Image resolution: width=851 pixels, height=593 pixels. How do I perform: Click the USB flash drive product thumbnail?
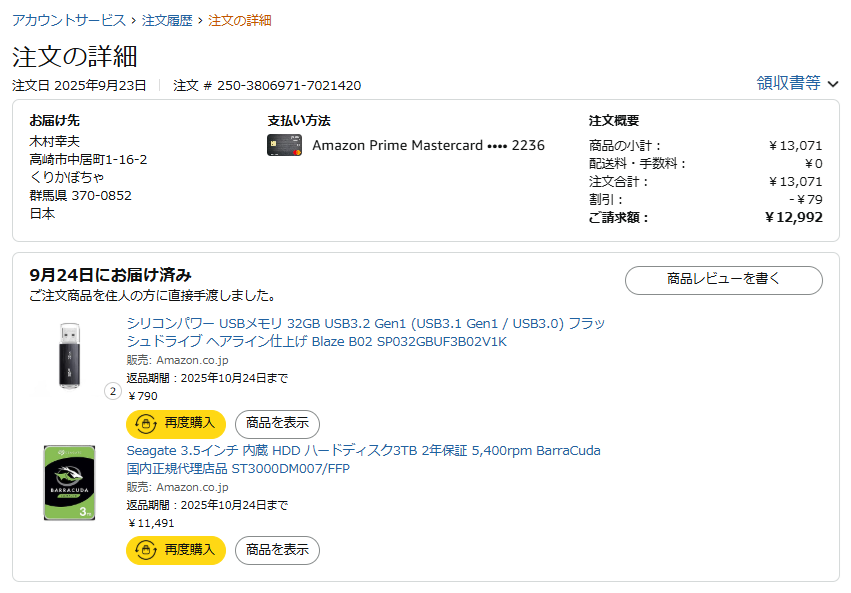[69, 356]
